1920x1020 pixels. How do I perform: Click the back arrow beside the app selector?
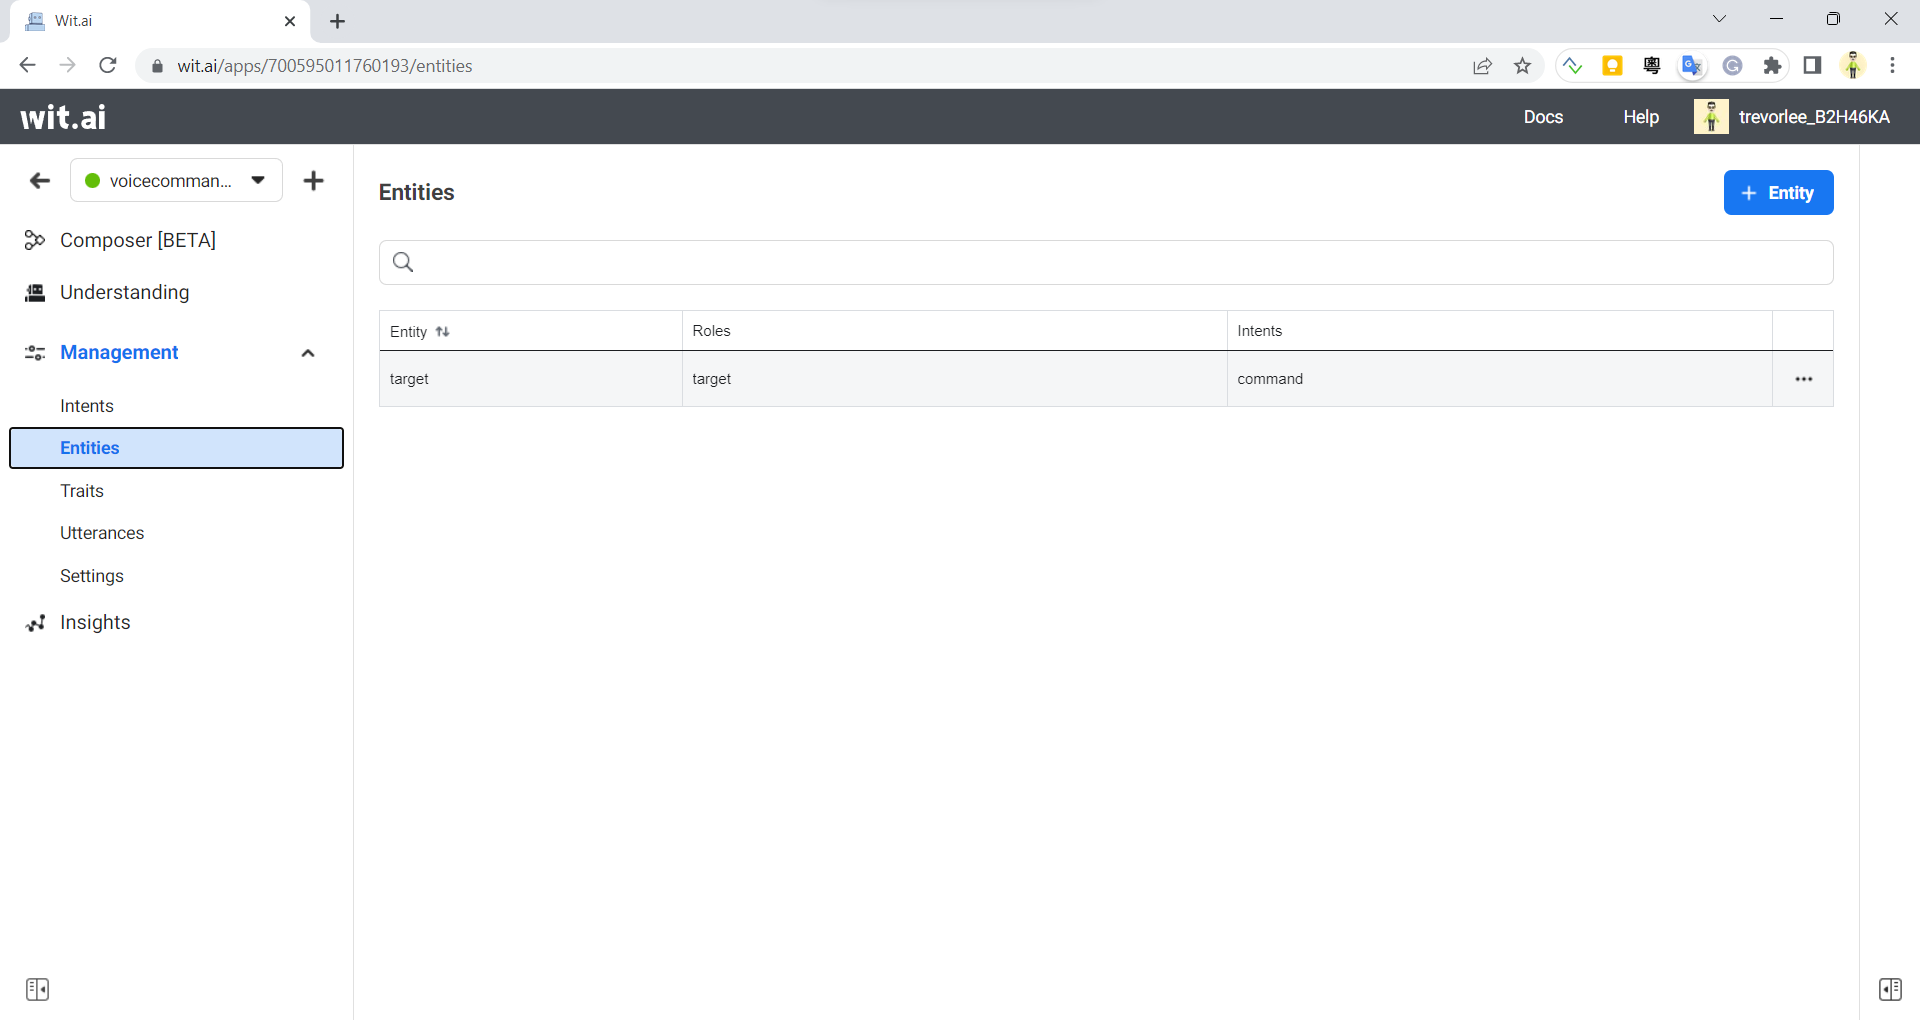[39, 181]
